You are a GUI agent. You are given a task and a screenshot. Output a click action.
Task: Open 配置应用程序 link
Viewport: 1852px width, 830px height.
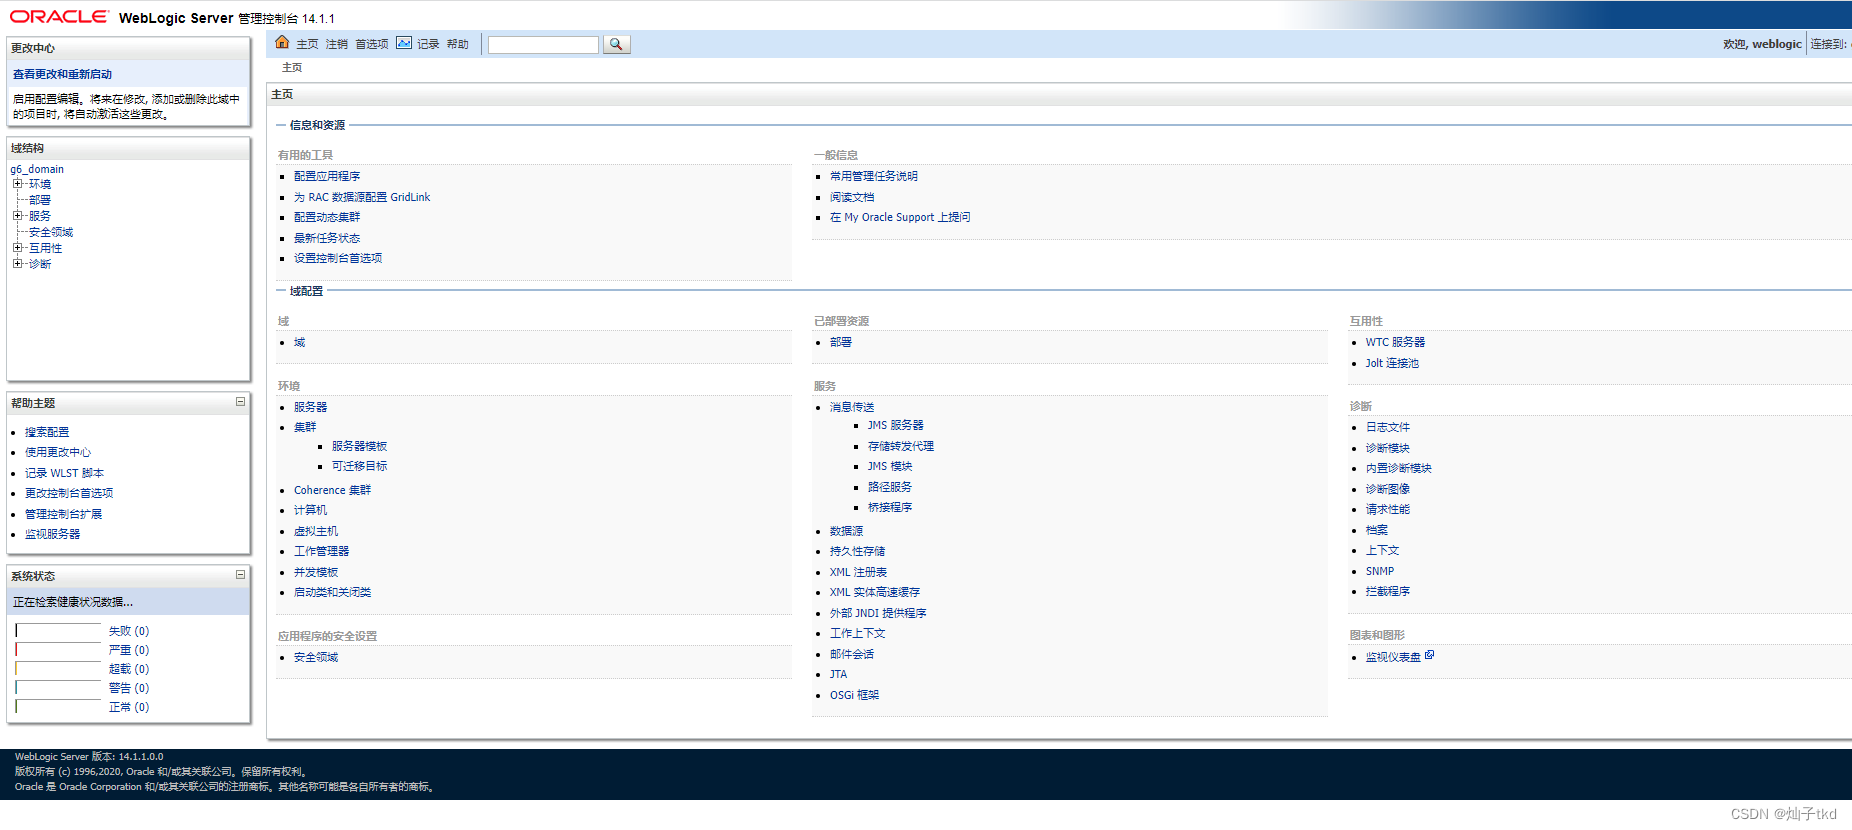[327, 176]
